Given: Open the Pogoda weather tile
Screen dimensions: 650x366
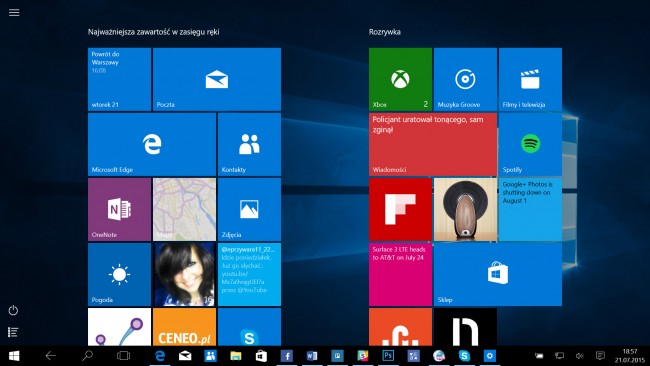Looking at the screenshot, I should click(x=119, y=274).
